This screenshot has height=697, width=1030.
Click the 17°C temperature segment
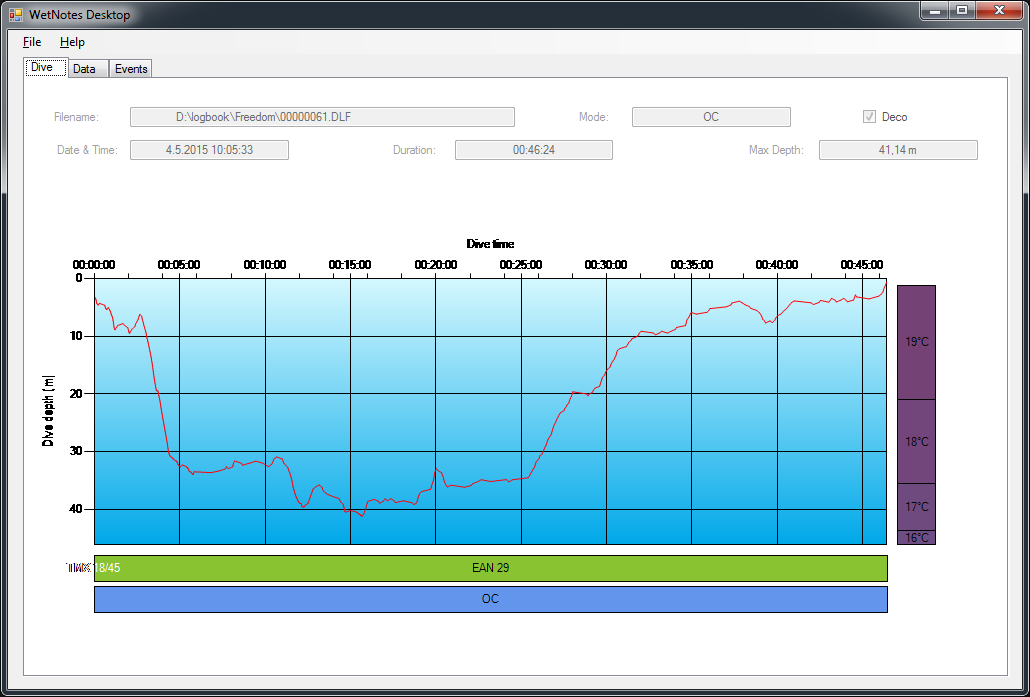(x=916, y=507)
